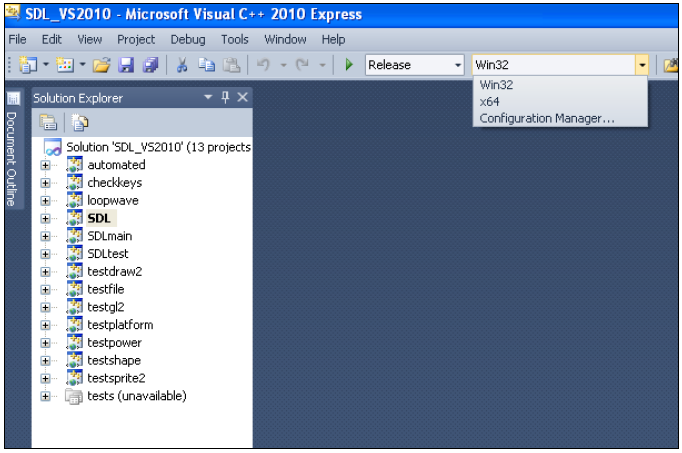Click the Save floppy disk icon
Screen dimensions: 682x453
126,65
